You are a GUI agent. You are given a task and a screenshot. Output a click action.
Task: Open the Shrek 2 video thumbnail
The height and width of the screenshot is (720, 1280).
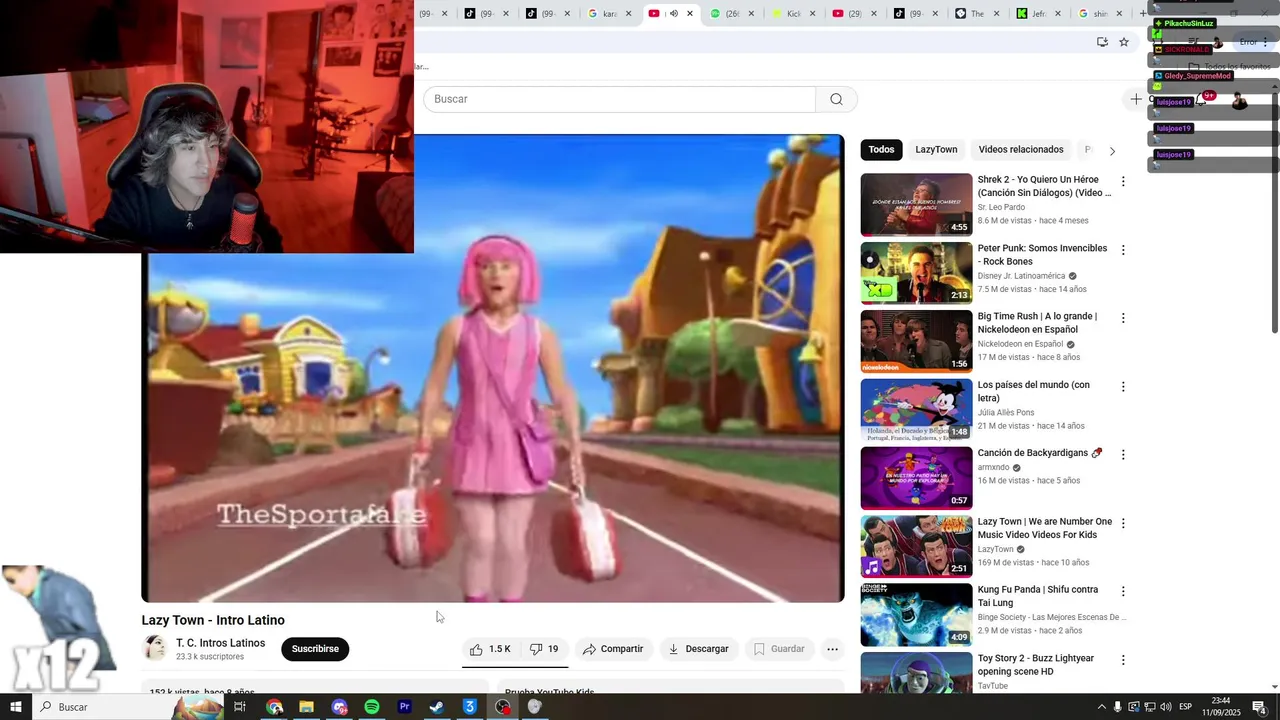(x=916, y=205)
